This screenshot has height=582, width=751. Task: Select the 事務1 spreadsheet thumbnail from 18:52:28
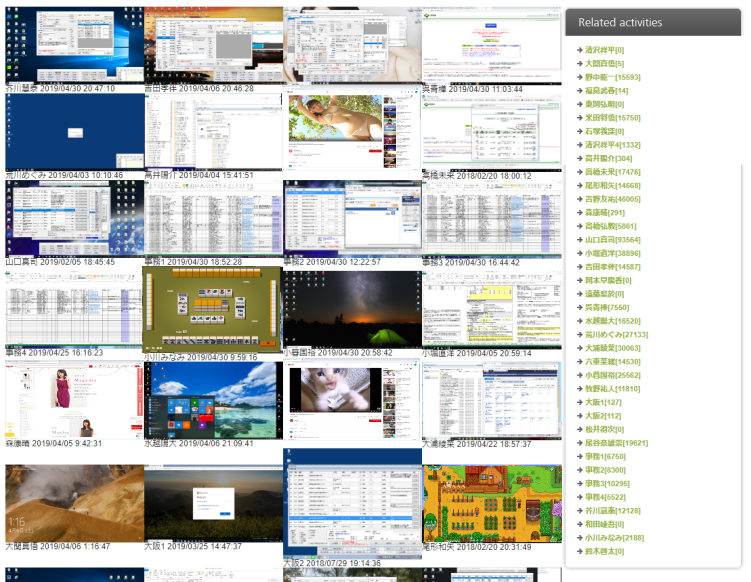[x=213, y=218]
